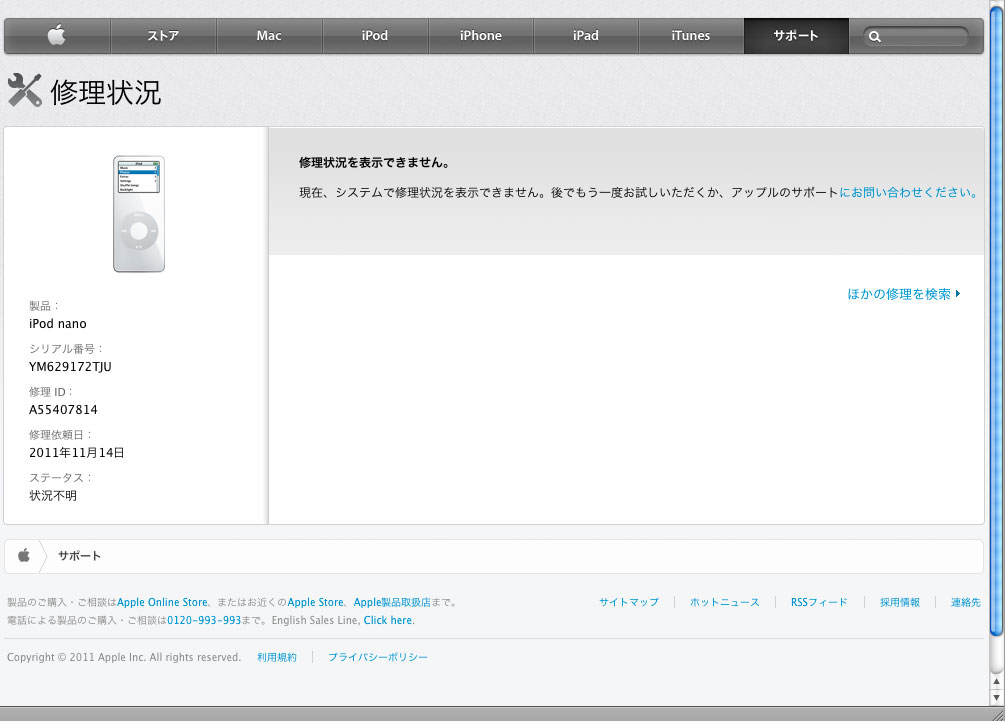Open the iTunes navigation tab
Screen dimensions: 1005x721
(691, 36)
